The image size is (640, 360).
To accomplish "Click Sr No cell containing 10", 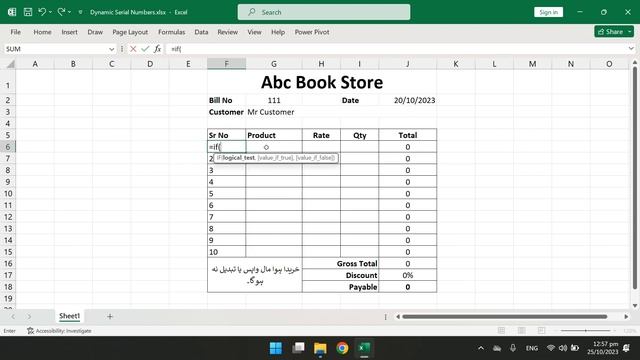I will coord(227,252).
